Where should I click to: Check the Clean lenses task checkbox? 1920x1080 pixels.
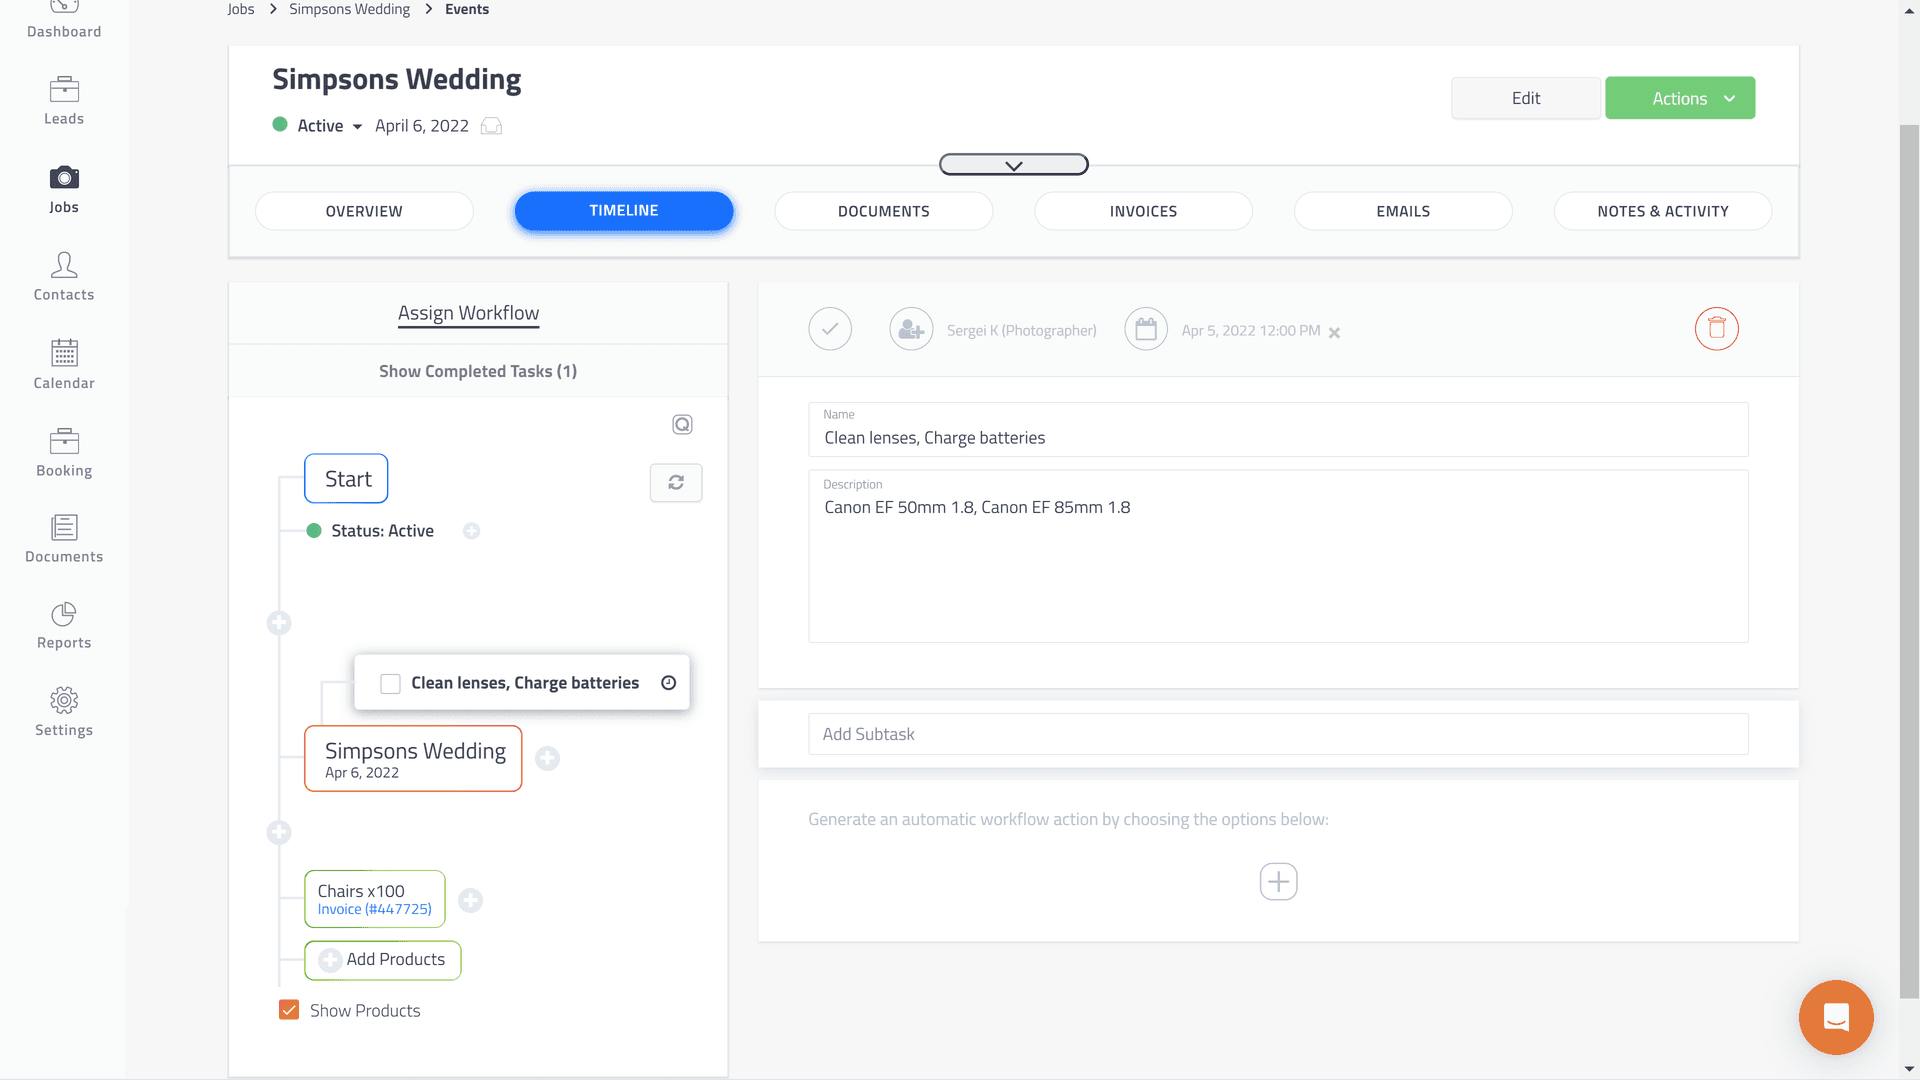pos(391,683)
